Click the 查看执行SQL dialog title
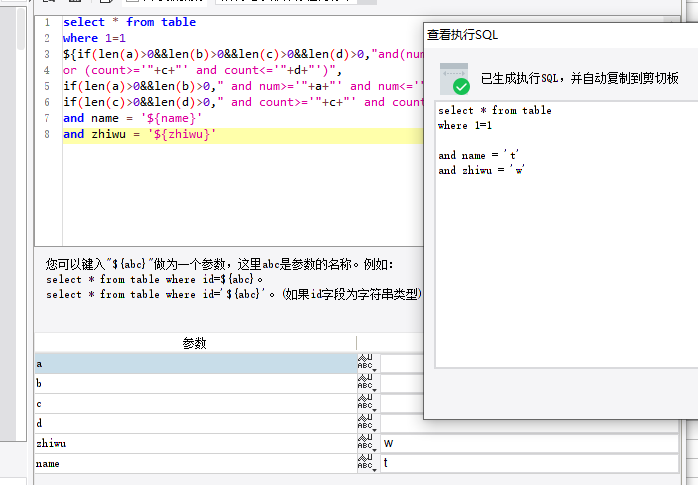 pos(462,35)
